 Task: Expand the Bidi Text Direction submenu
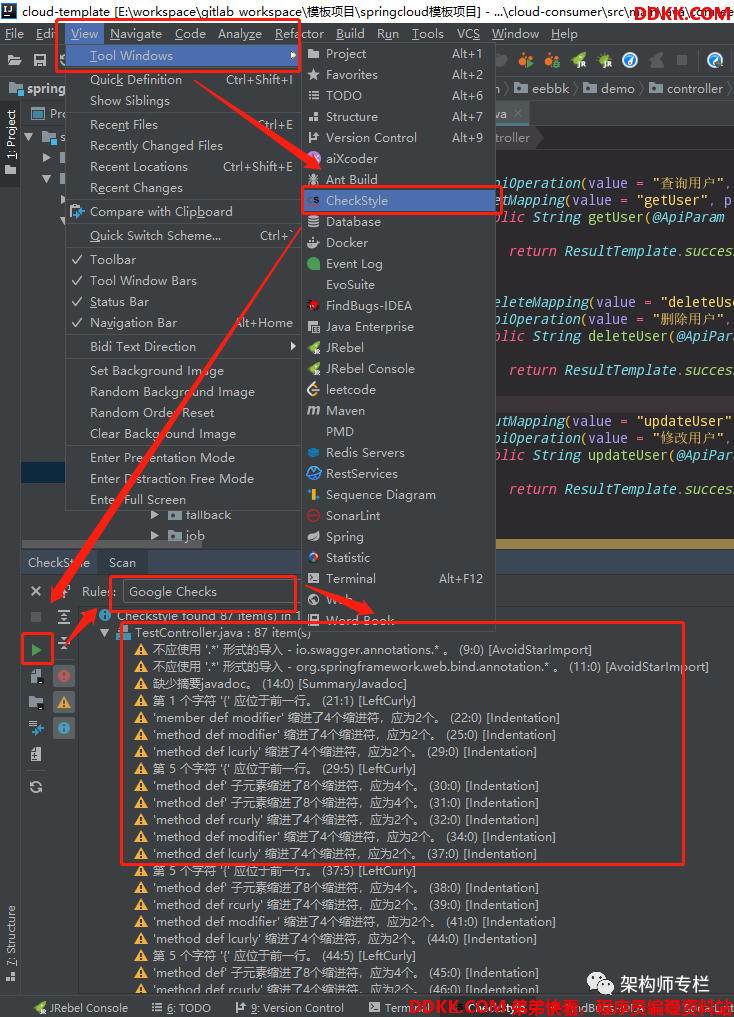[183, 346]
